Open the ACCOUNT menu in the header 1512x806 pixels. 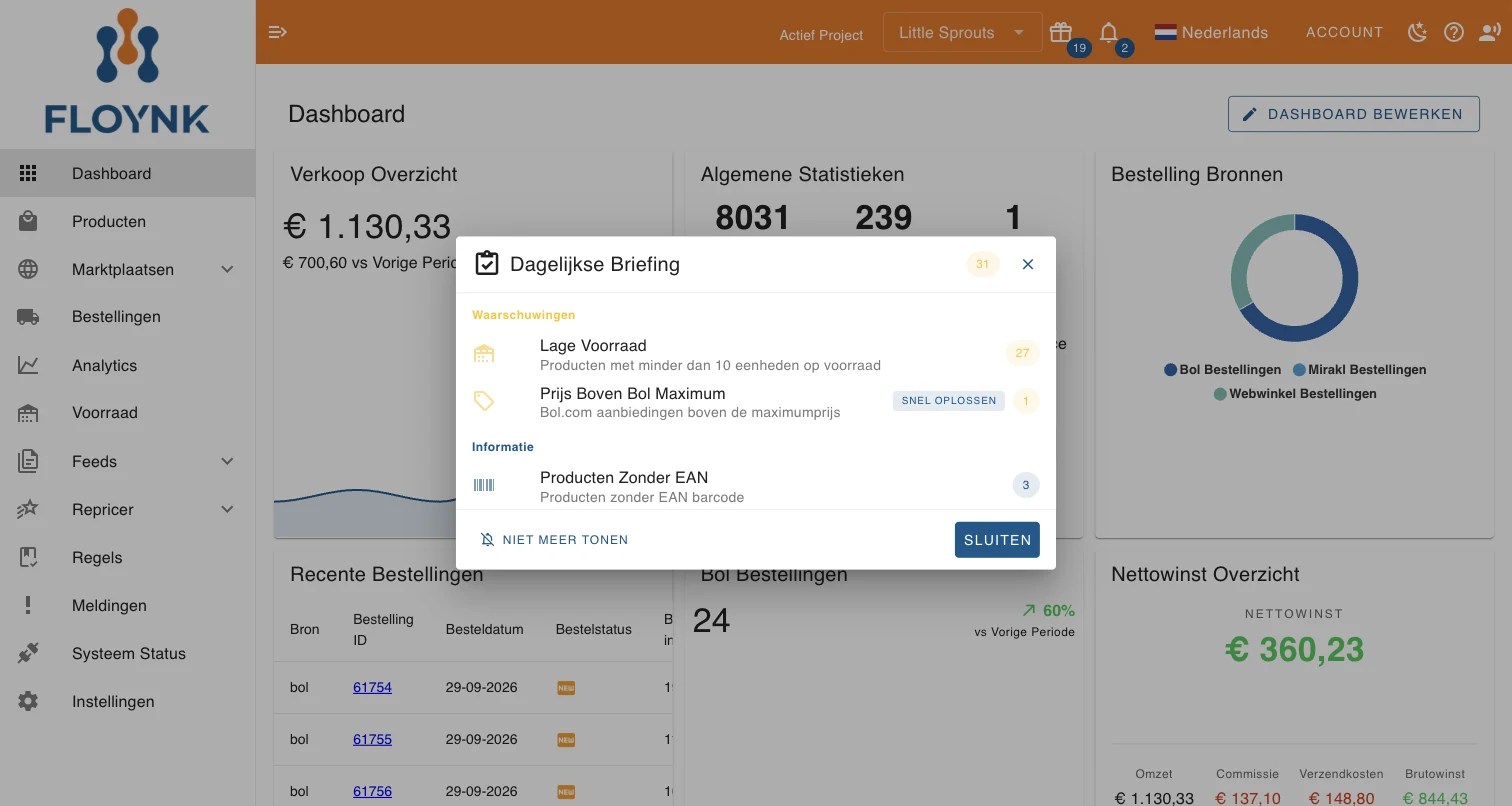point(1344,32)
